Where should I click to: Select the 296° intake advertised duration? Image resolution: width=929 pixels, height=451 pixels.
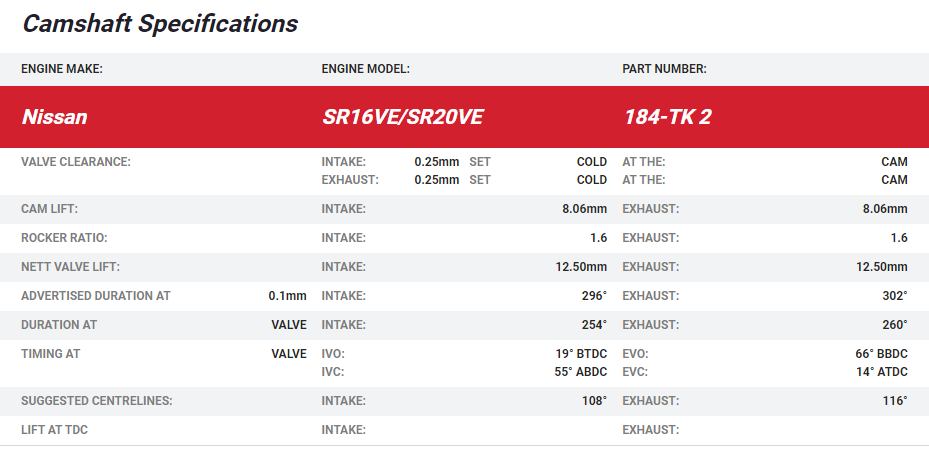(592, 296)
